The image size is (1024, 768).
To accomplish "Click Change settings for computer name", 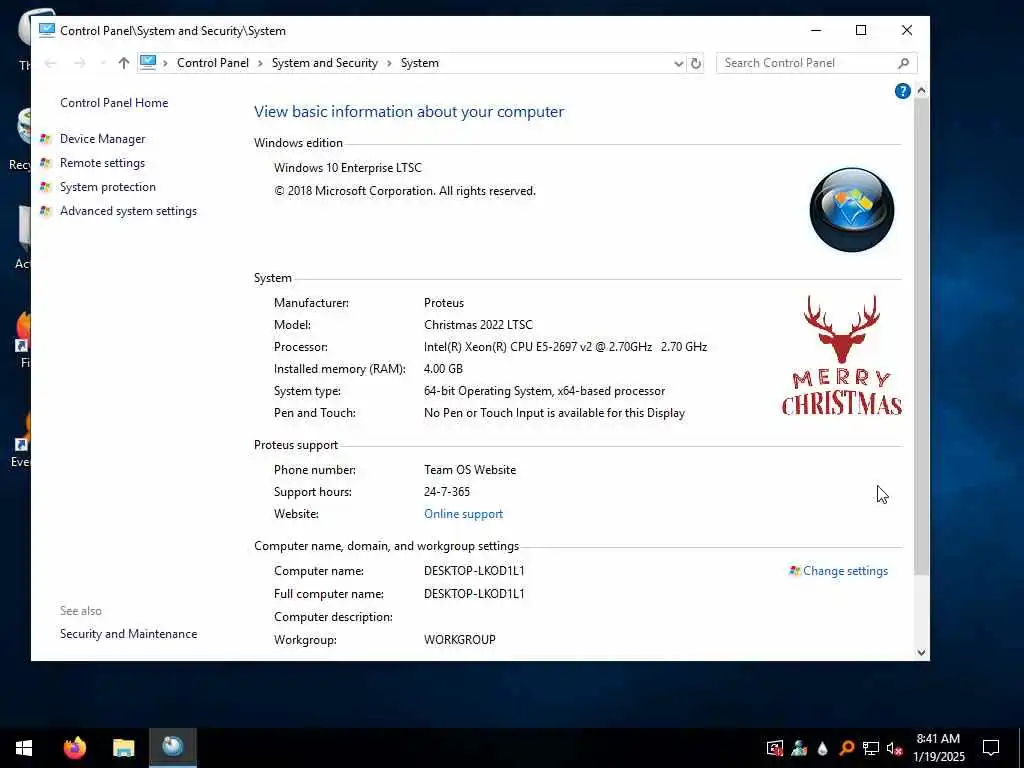I will tap(845, 571).
